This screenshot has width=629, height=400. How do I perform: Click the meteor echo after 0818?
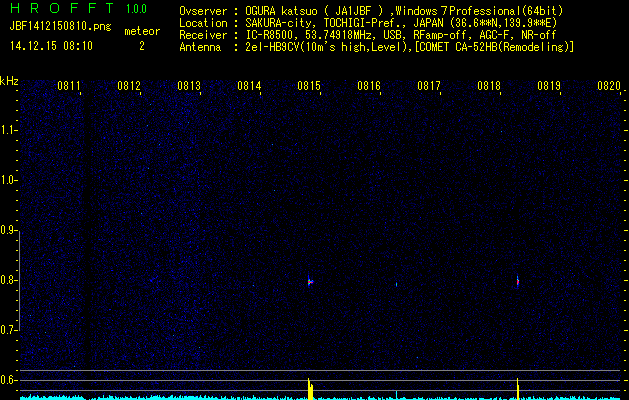[x=517, y=281]
